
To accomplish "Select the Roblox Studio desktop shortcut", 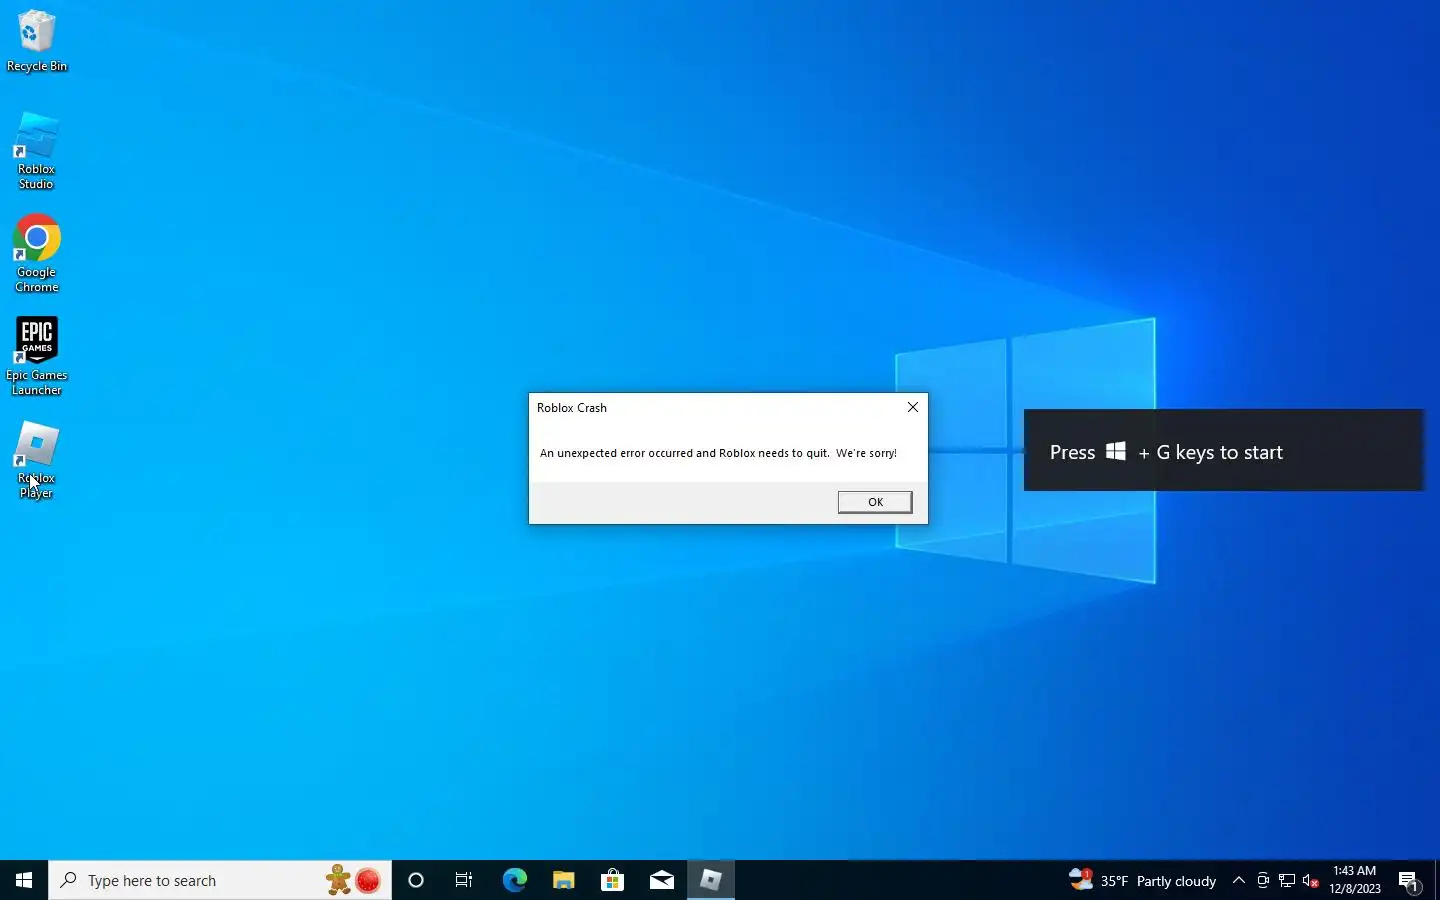I will coord(37,151).
